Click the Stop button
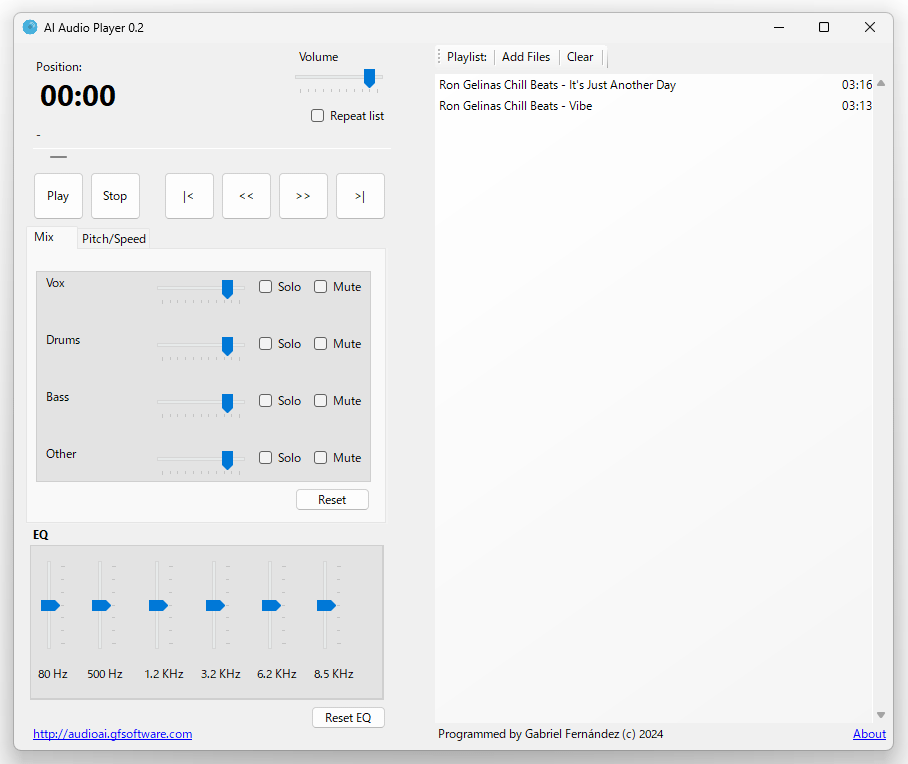The image size is (908, 764). (x=115, y=196)
